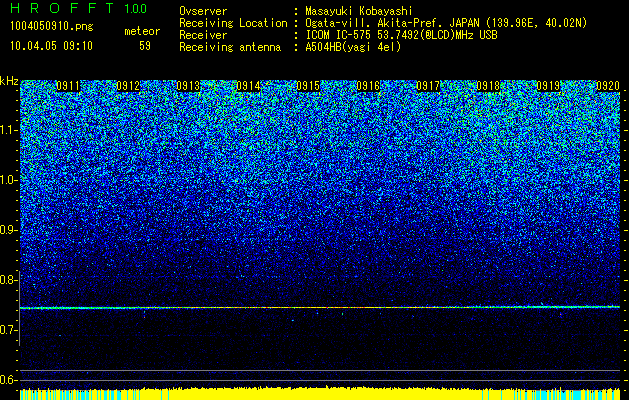Click the Receiving antenna label

[230, 47]
